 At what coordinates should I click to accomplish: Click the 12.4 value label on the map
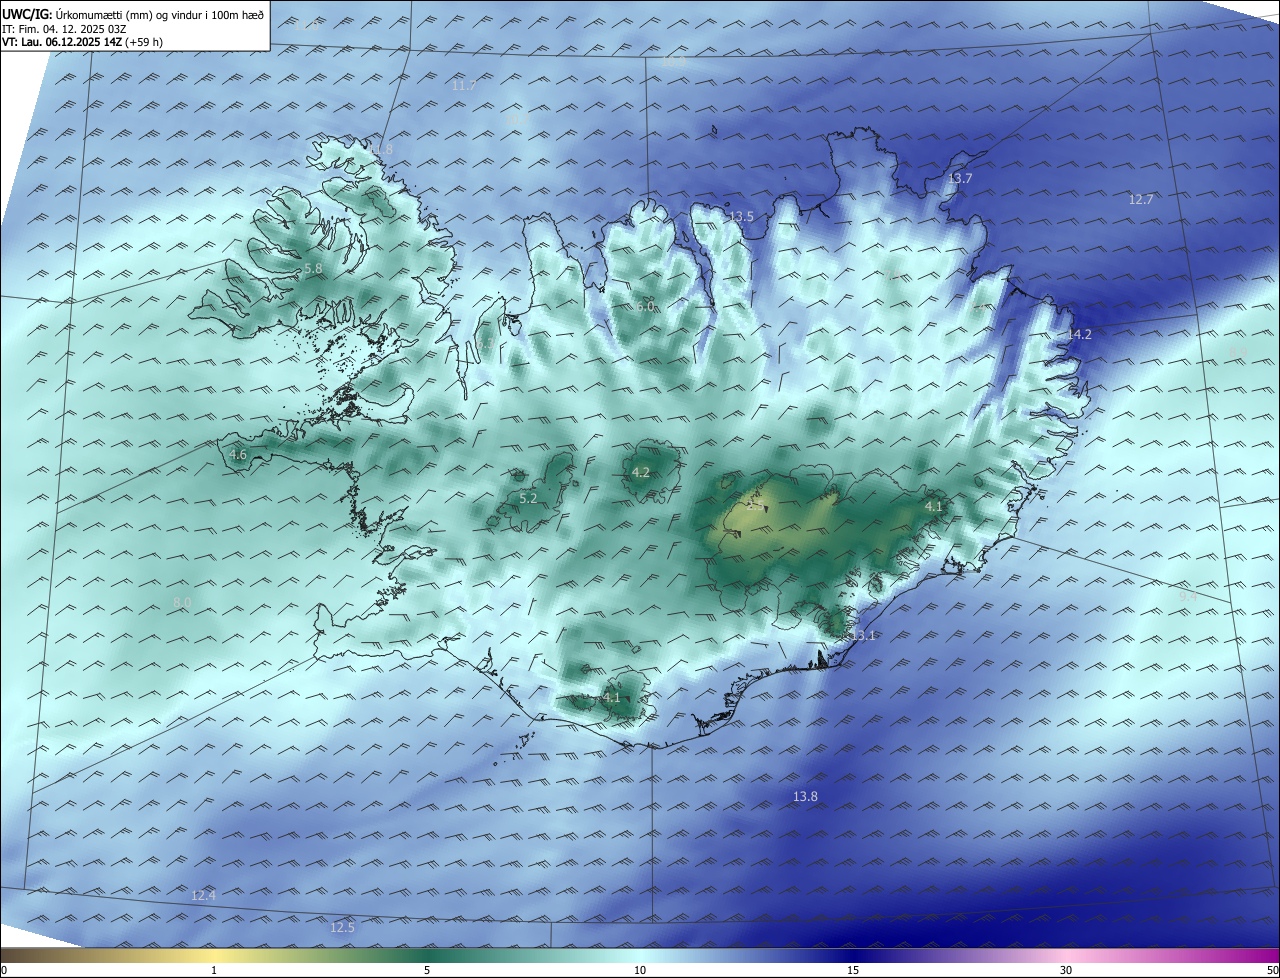(x=203, y=895)
